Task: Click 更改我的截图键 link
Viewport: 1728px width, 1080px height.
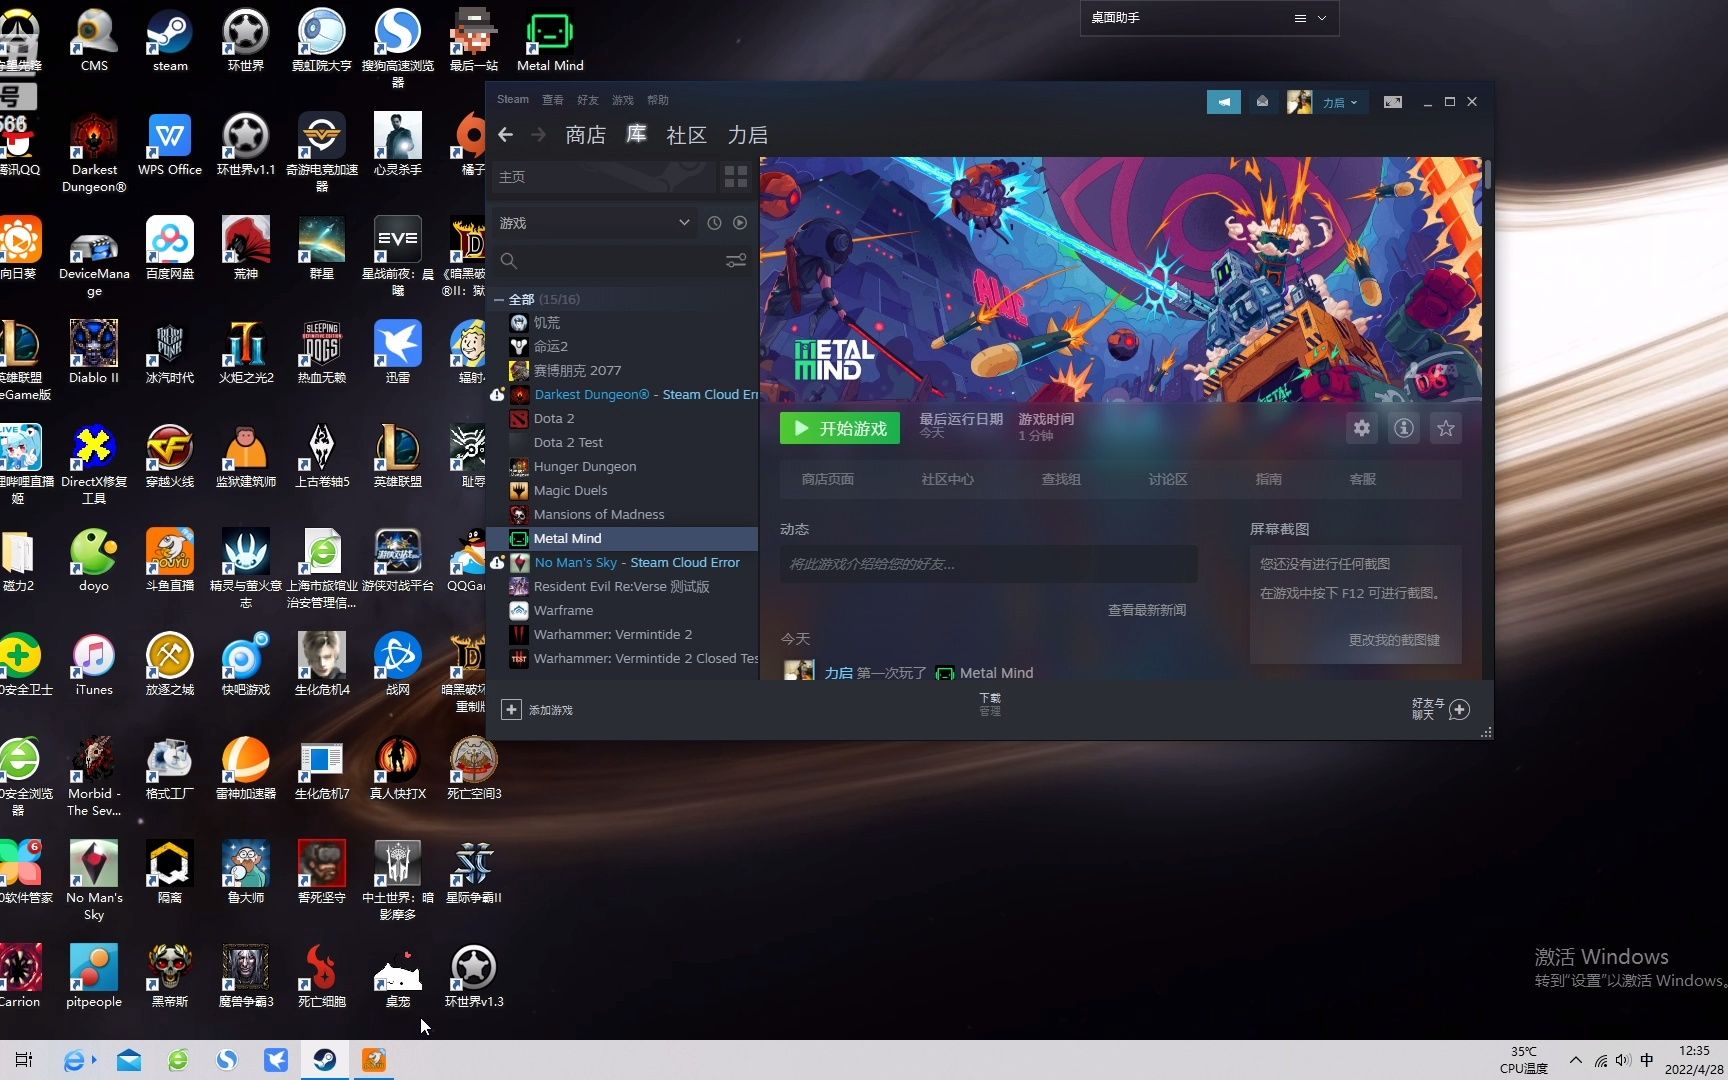Action: [1394, 640]
